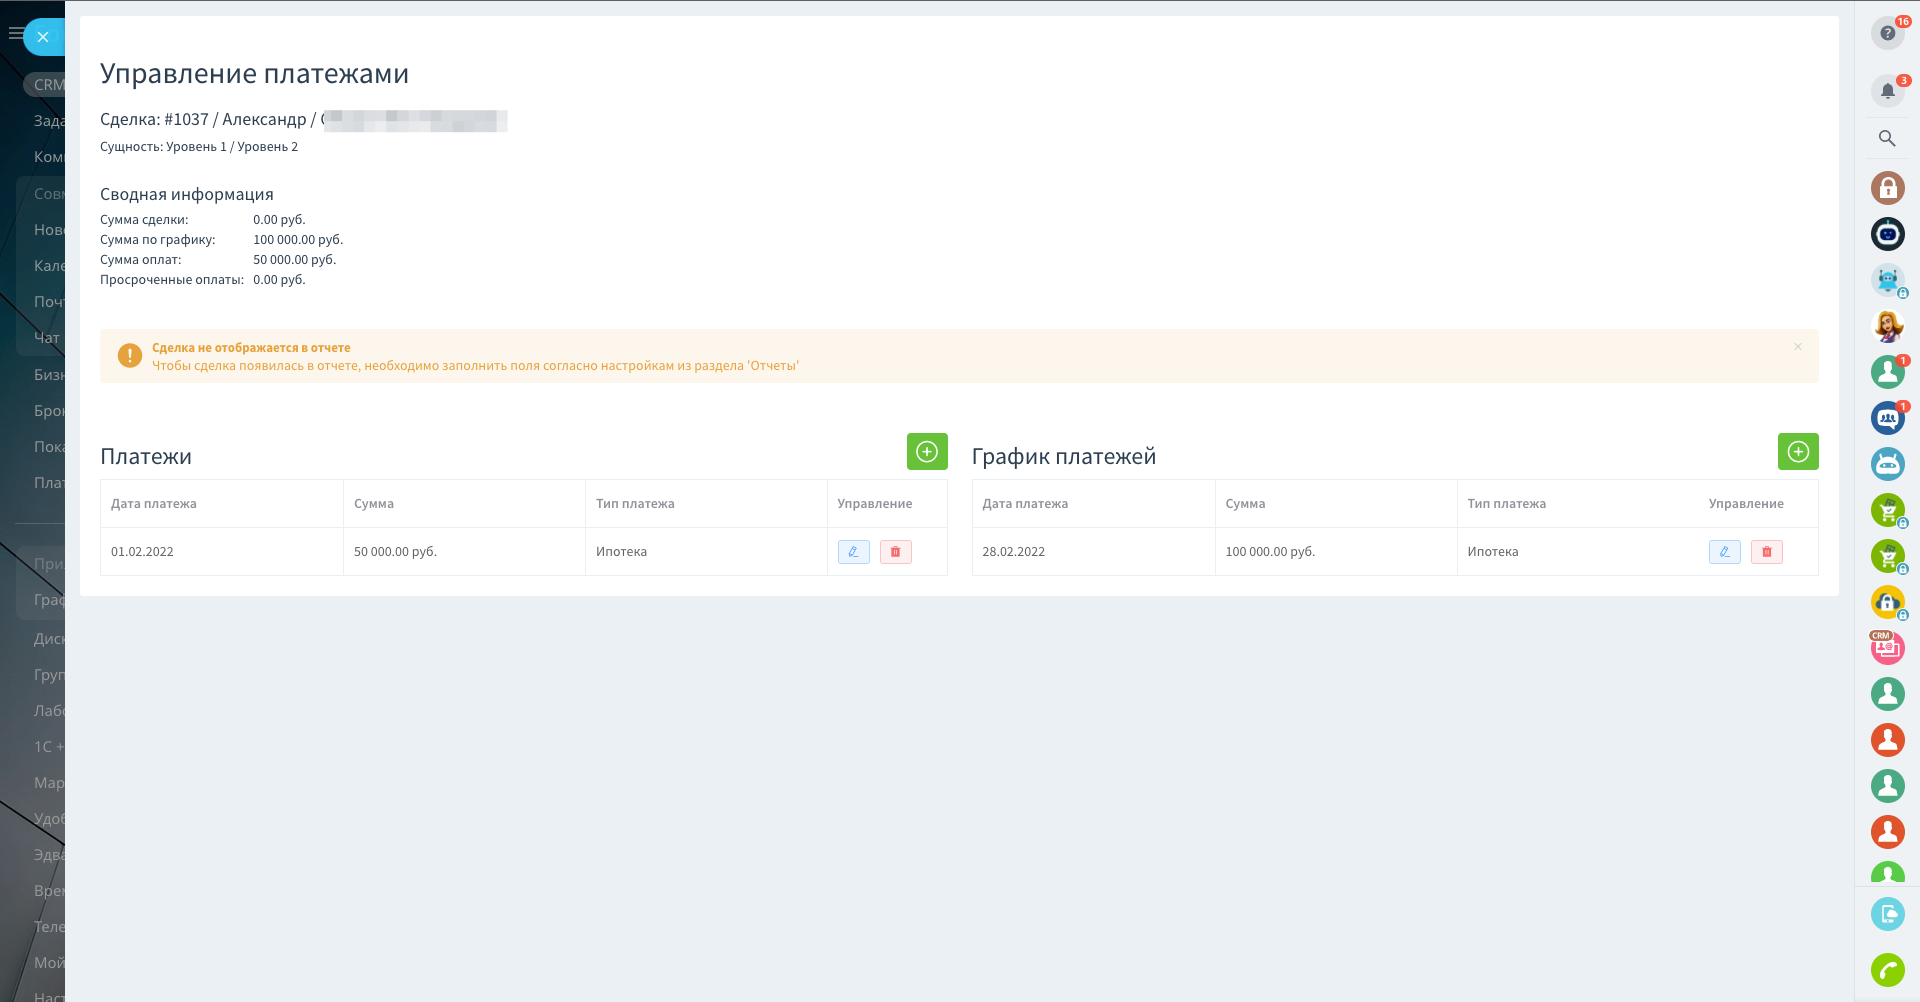Click 'Сумма' header in Платежи table

pos(374,504)
